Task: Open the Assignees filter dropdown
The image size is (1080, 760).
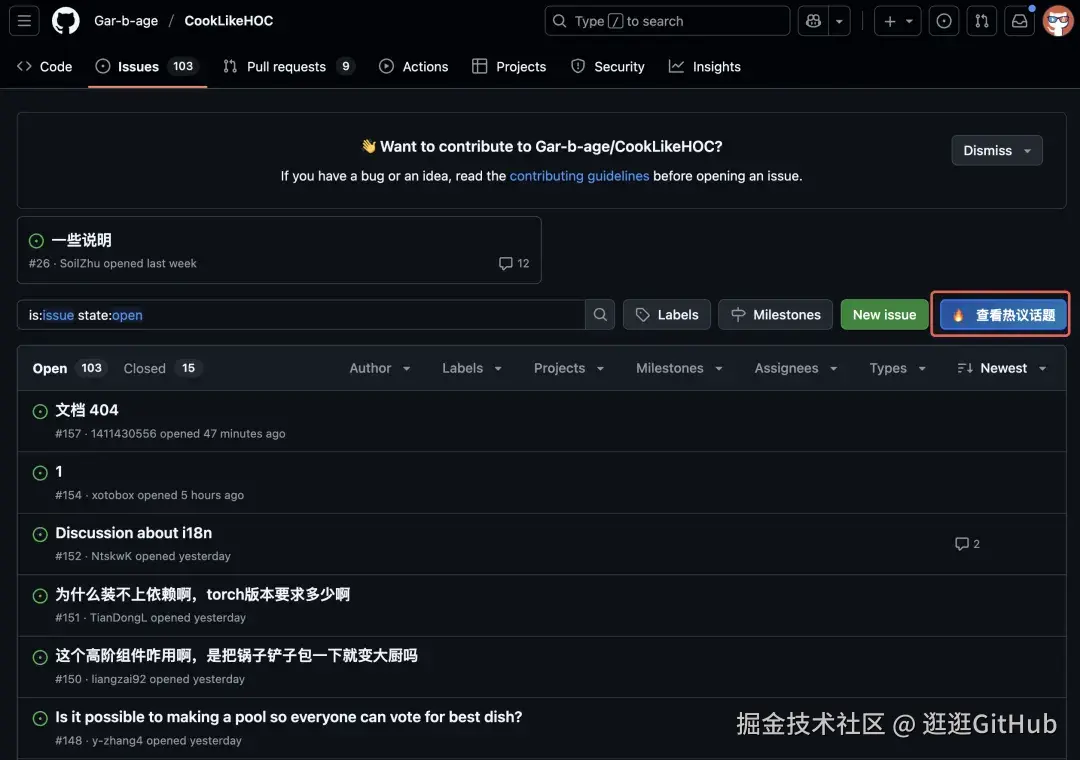Action: [794, 368]
